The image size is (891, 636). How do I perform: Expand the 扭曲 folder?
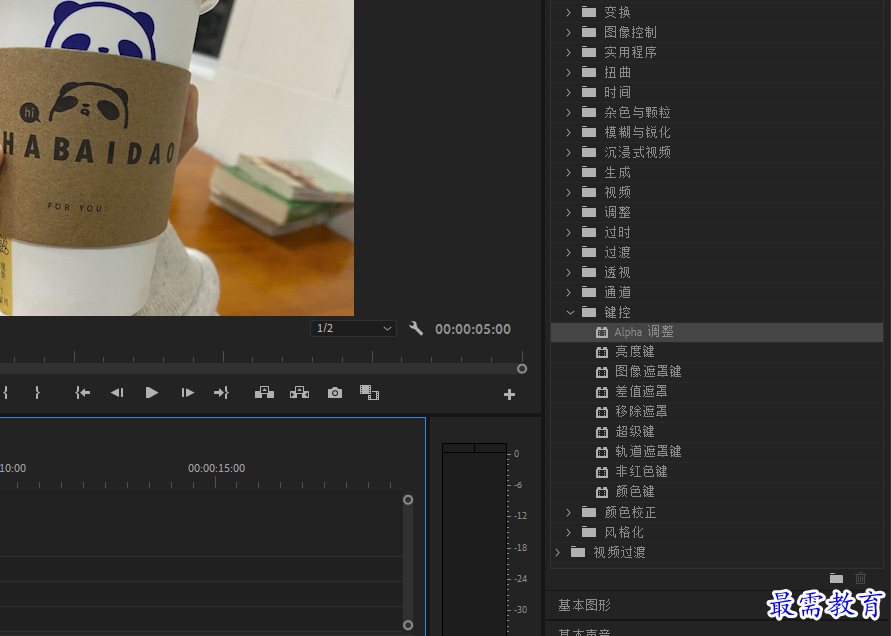coord(568,72)
